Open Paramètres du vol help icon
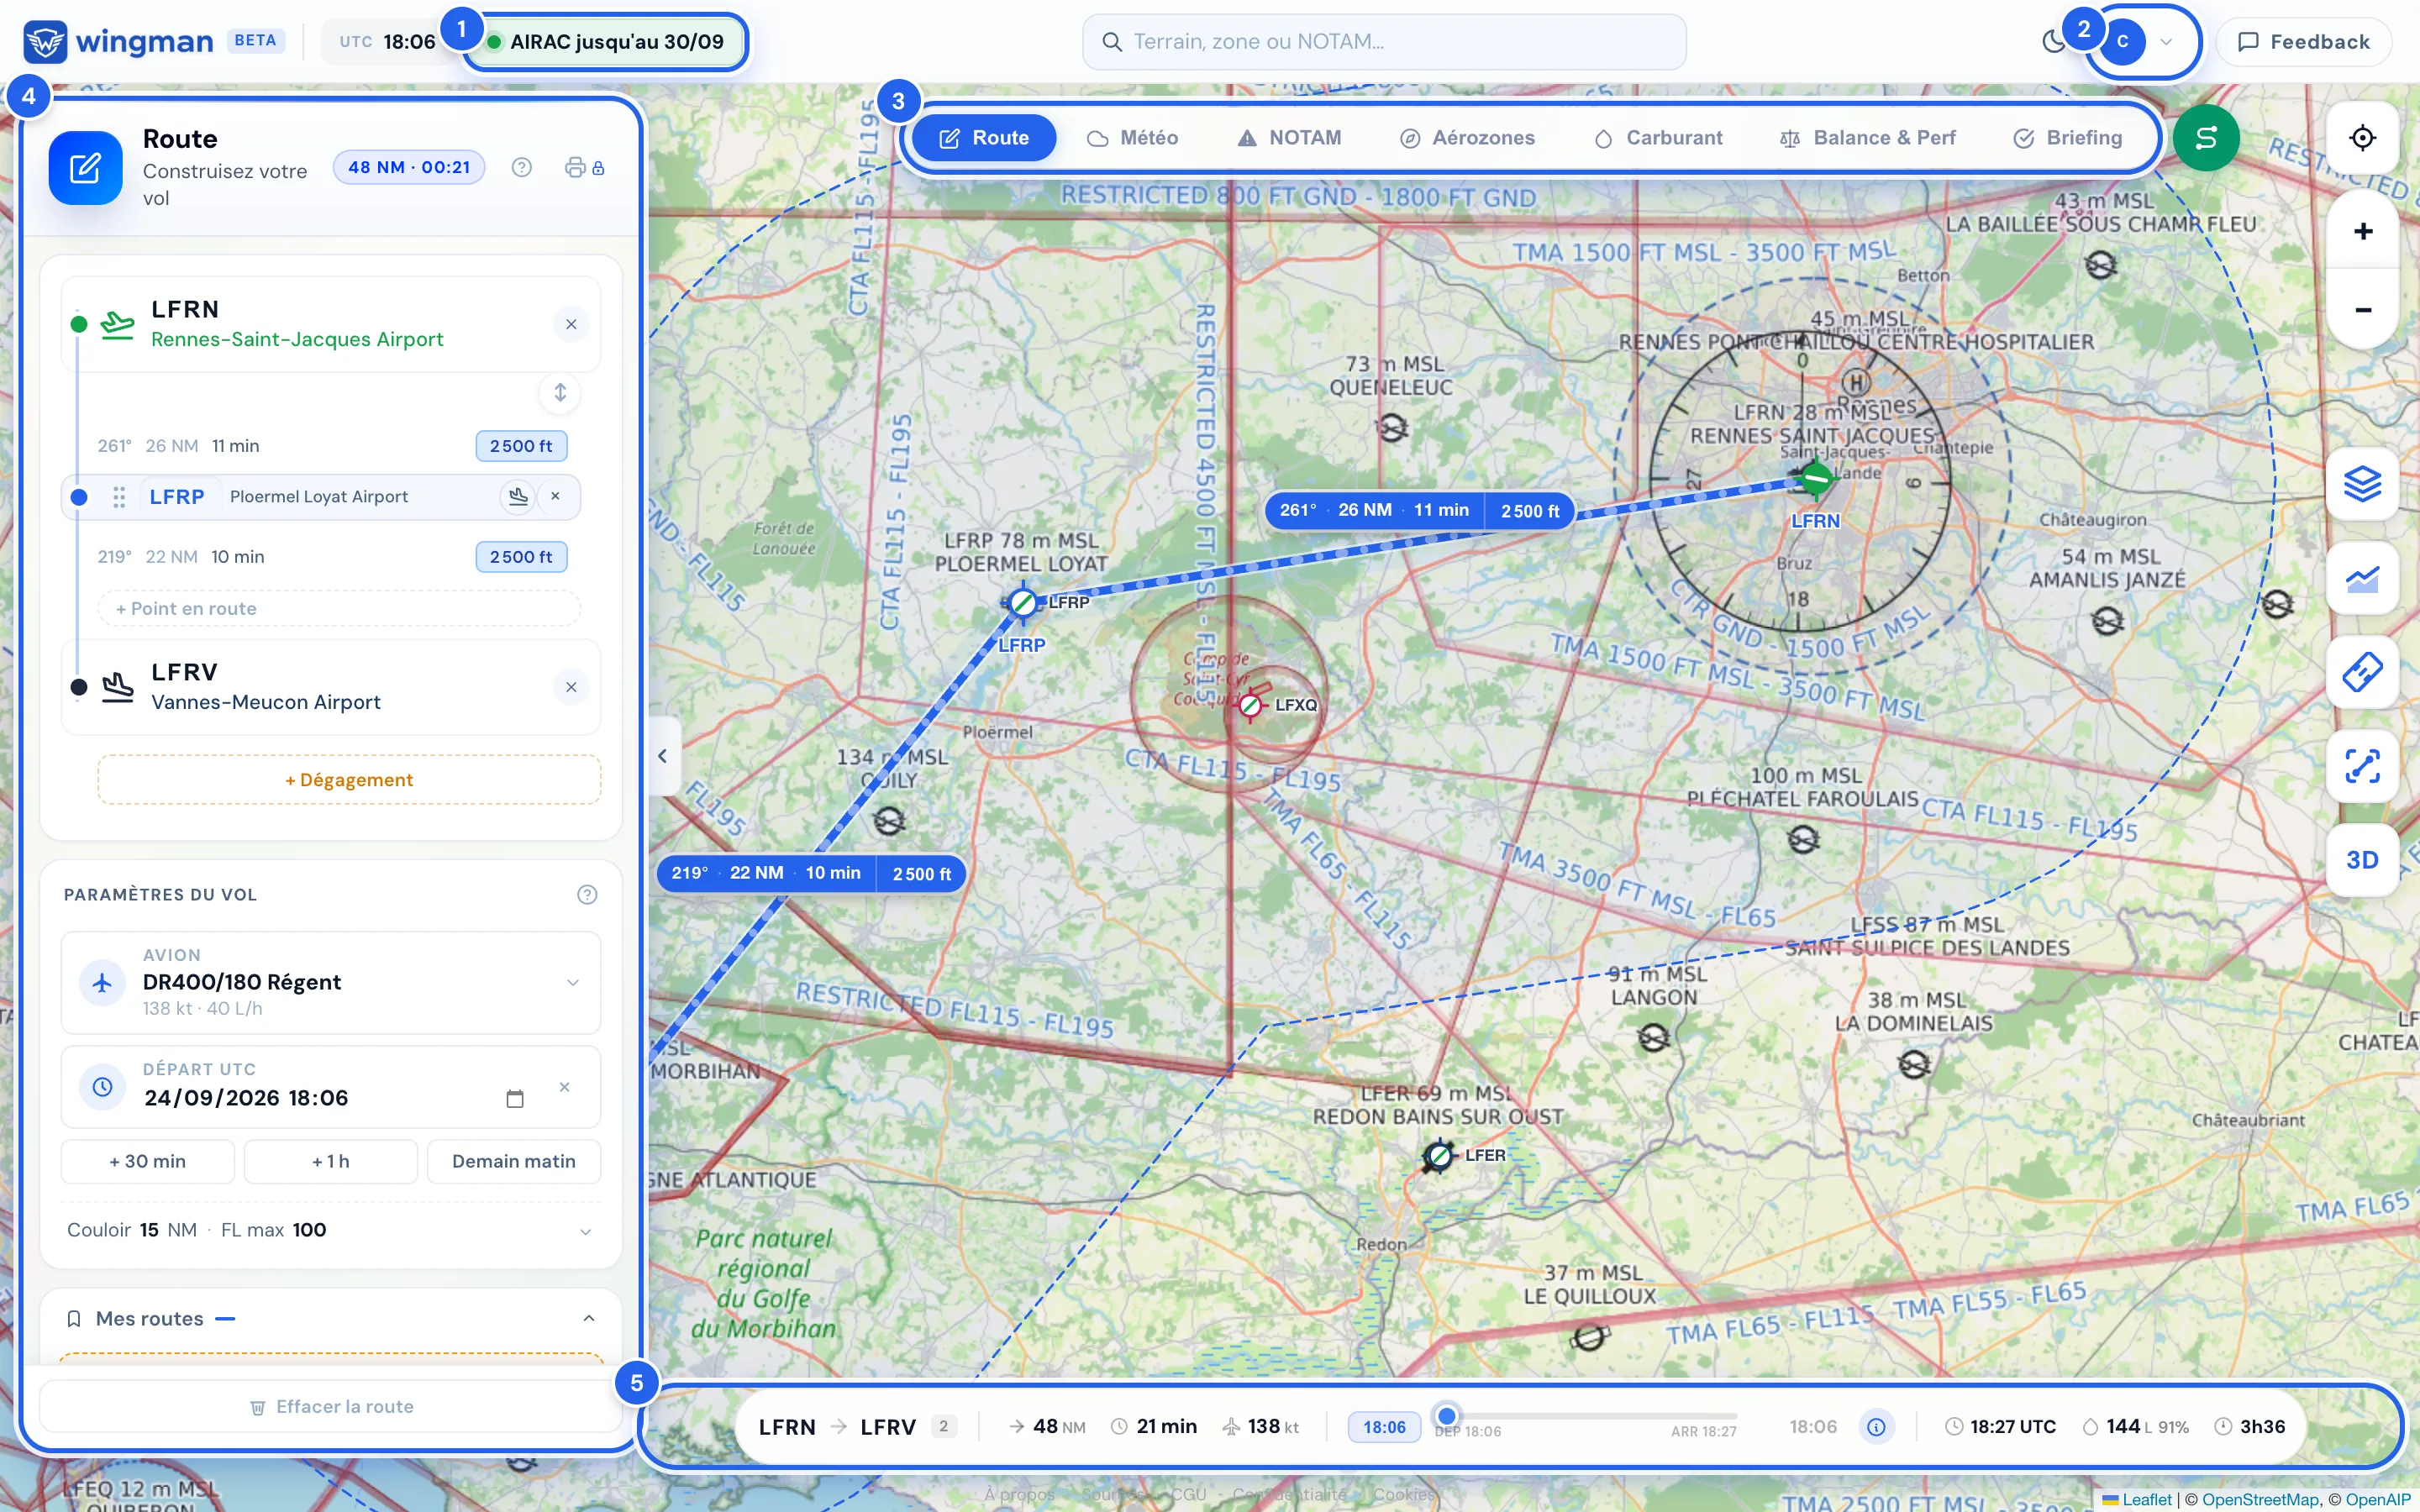 (x=587, y=894)
